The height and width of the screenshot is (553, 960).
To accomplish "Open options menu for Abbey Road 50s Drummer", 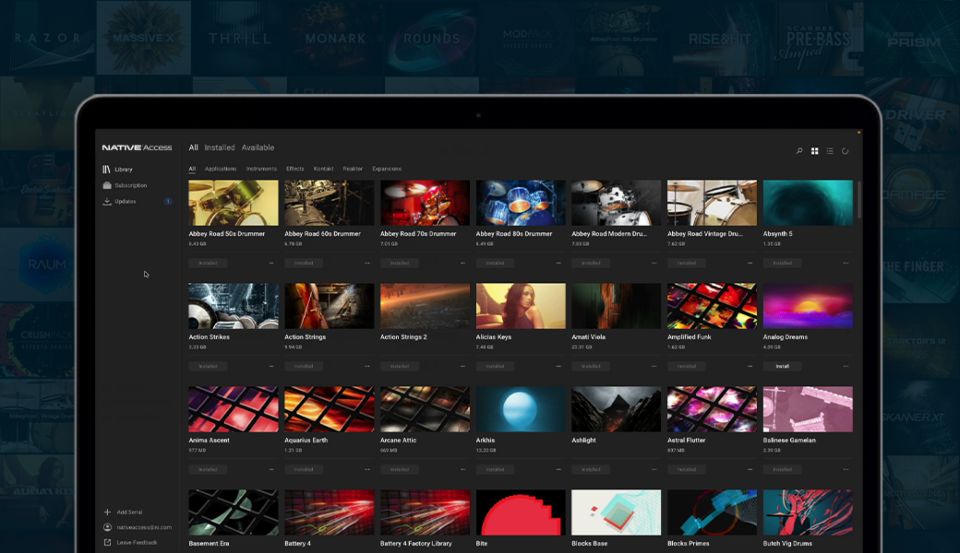I will 271,263.
